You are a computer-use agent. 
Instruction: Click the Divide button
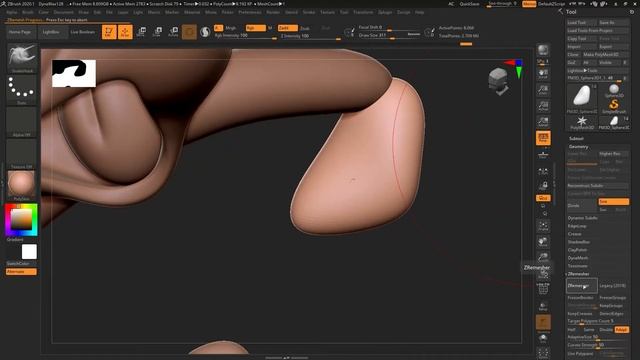pyautogui.click(x=582, y=205)
